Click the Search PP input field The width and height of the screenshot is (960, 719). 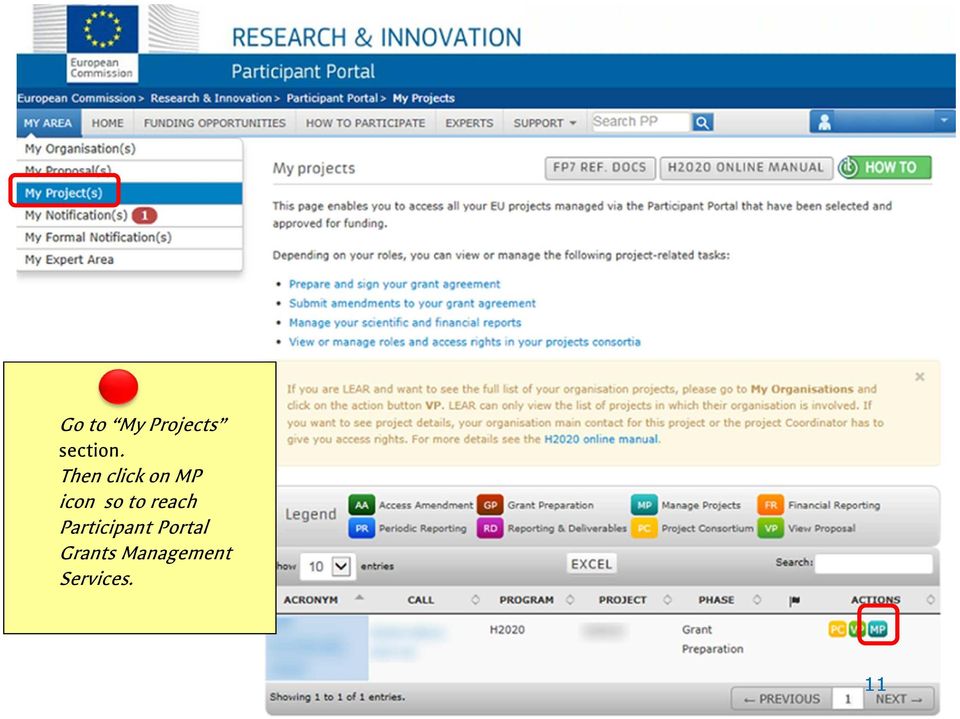[x=640, y=122]
